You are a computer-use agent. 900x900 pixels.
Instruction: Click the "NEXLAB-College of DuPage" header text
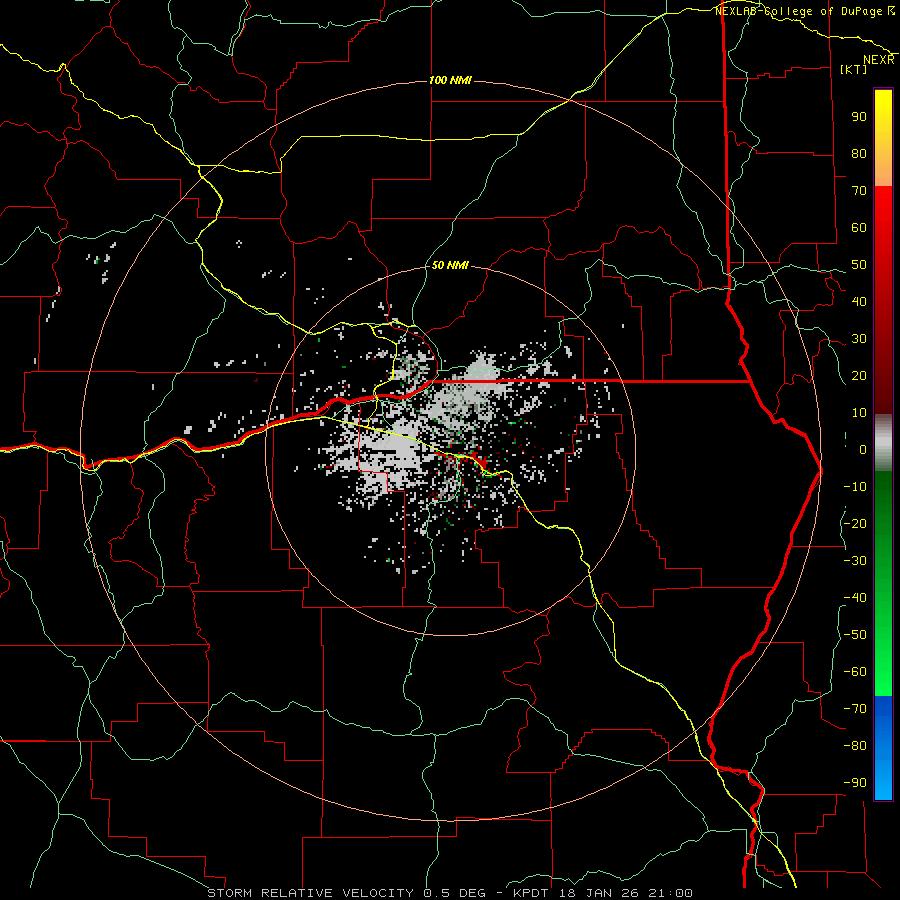800,11
